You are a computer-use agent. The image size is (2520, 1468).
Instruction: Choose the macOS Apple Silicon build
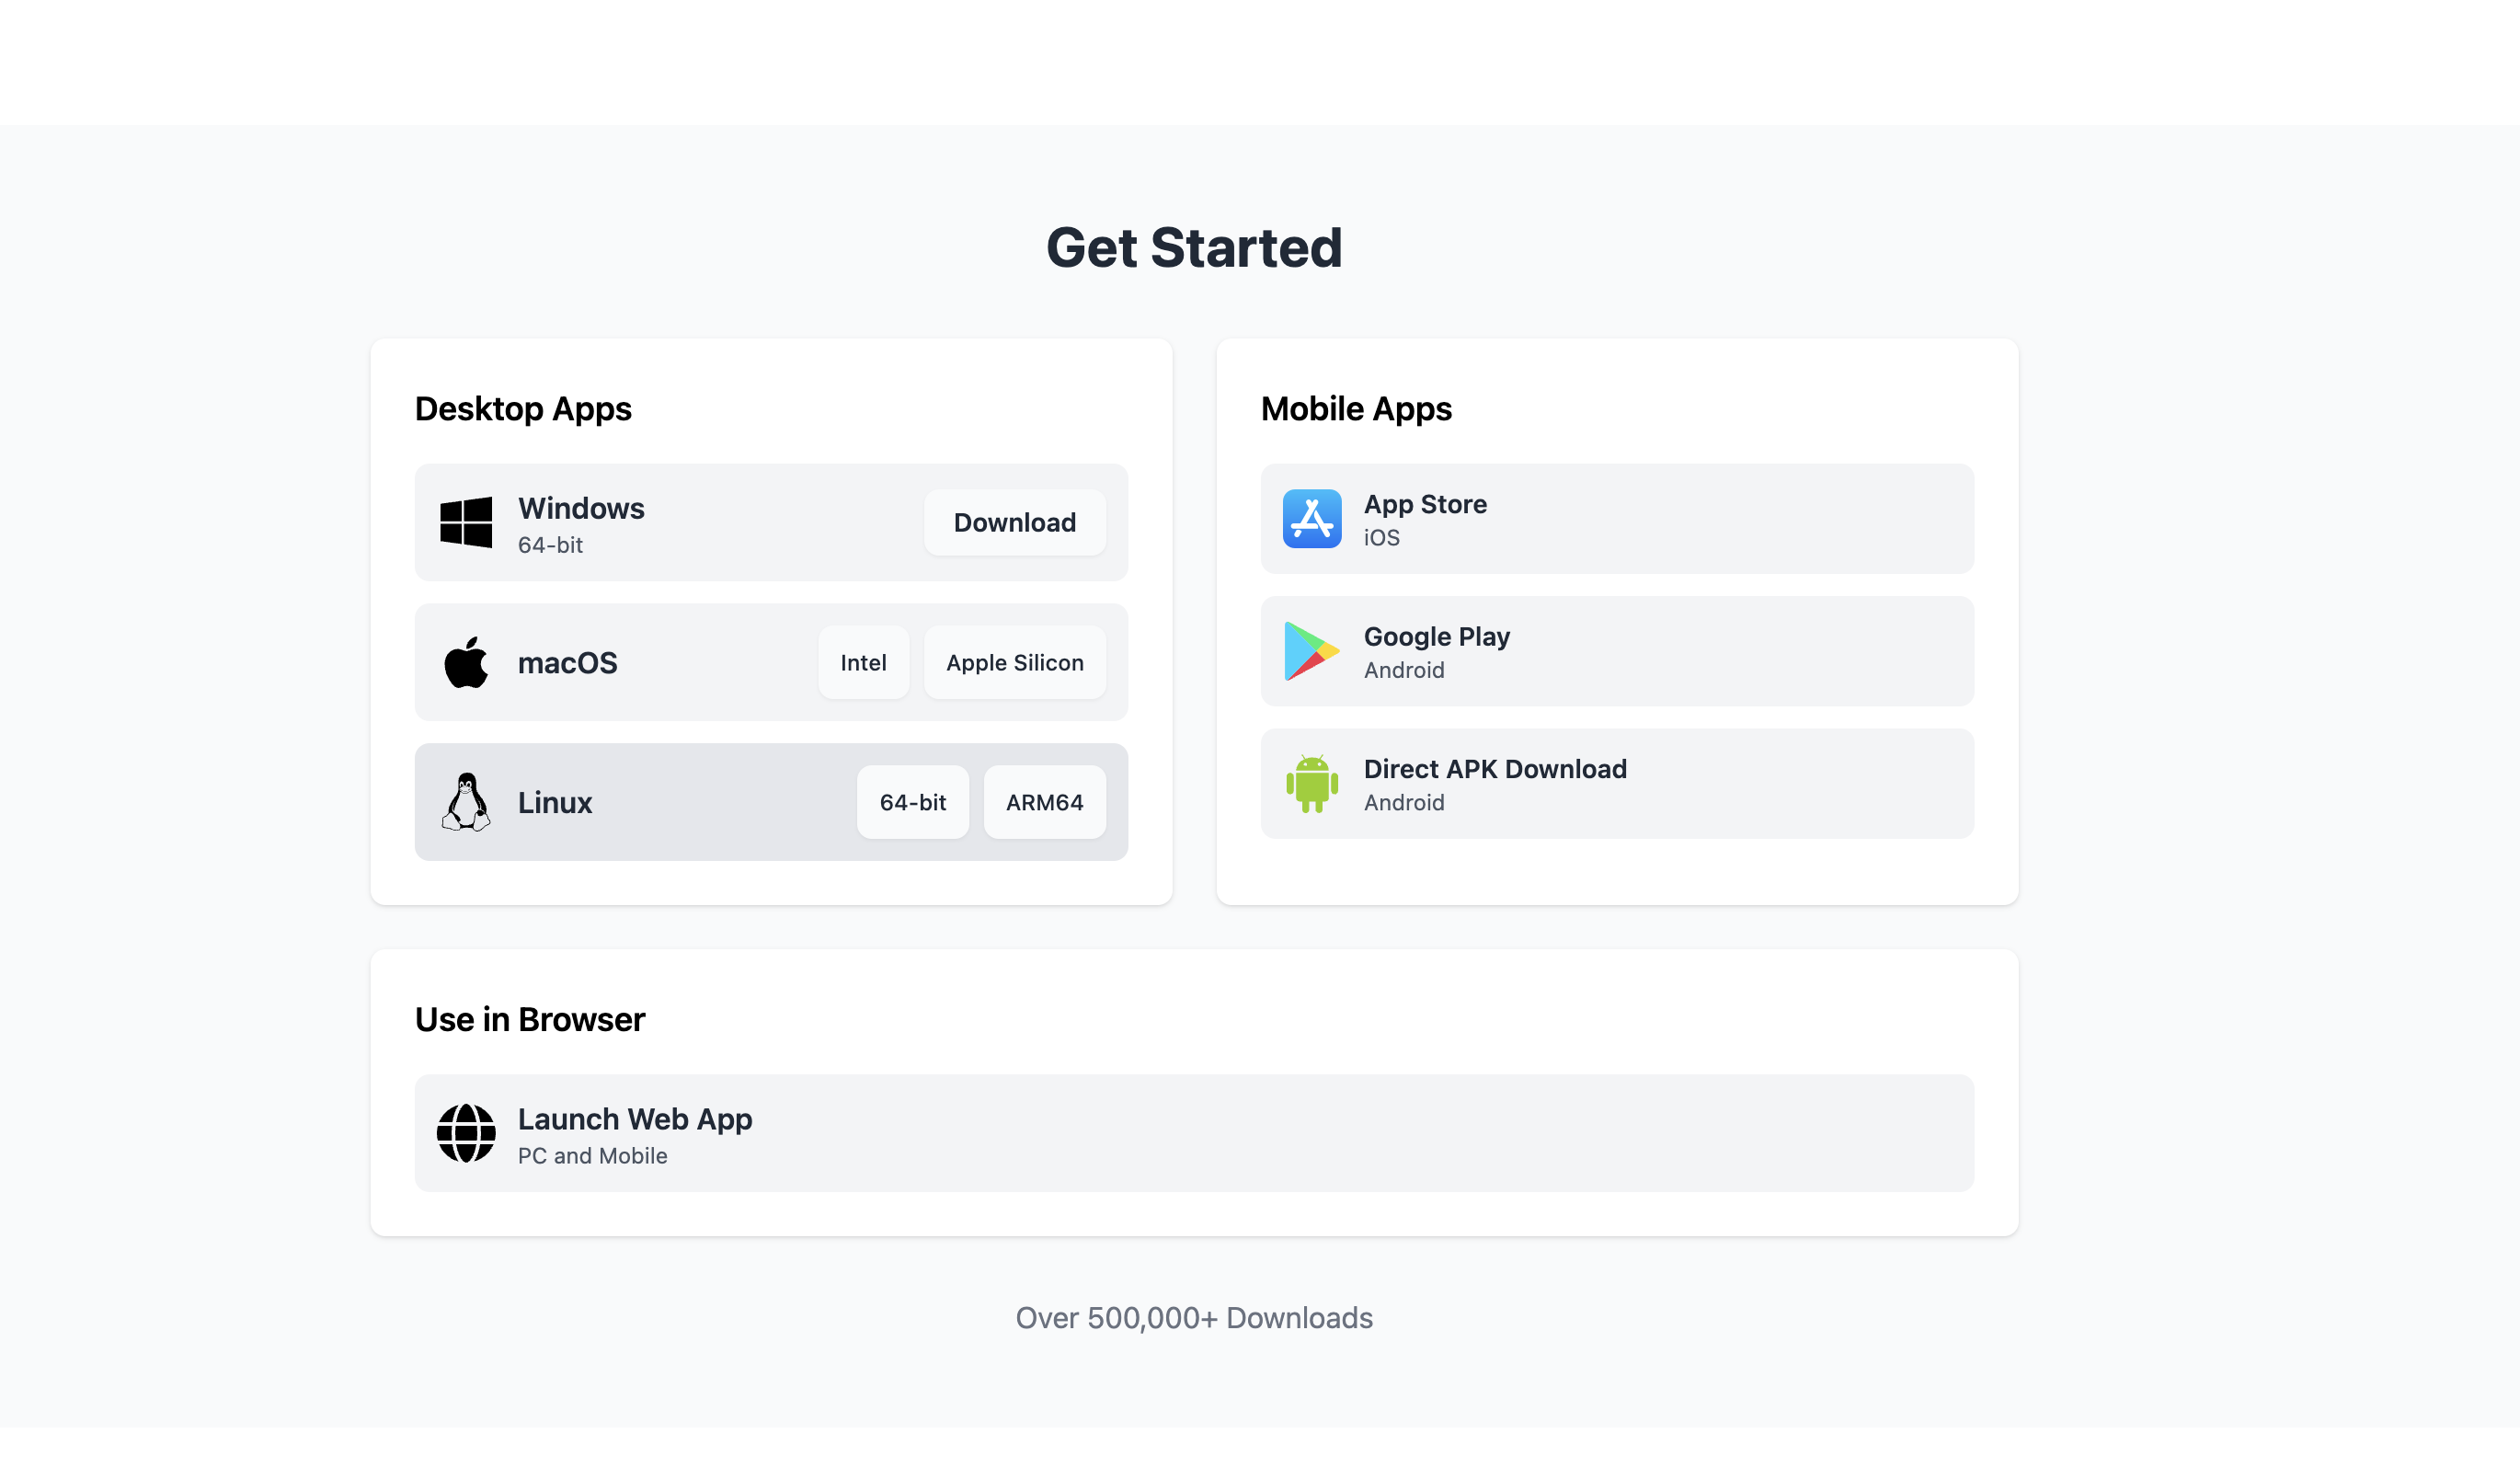tap(1014, 662)
